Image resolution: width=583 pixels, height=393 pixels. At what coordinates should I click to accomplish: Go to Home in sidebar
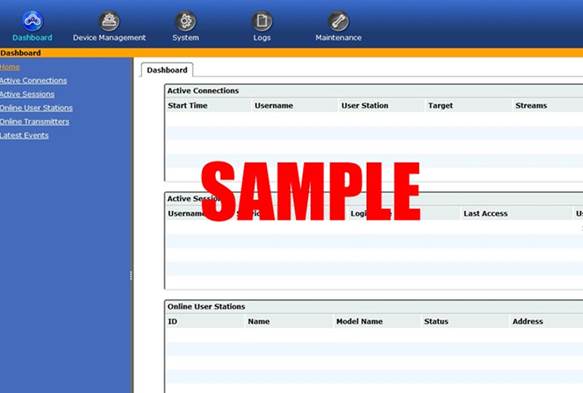point(10,67)
